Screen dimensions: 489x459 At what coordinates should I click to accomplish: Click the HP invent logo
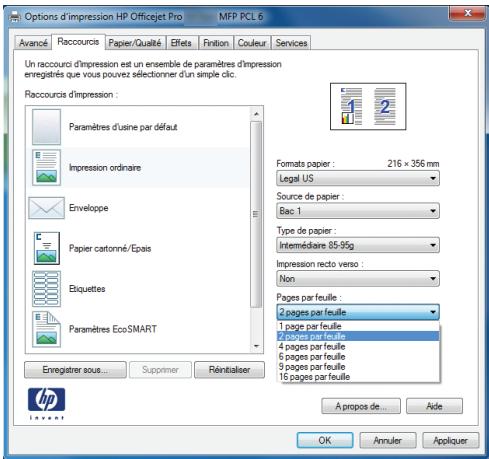(46, 403)
